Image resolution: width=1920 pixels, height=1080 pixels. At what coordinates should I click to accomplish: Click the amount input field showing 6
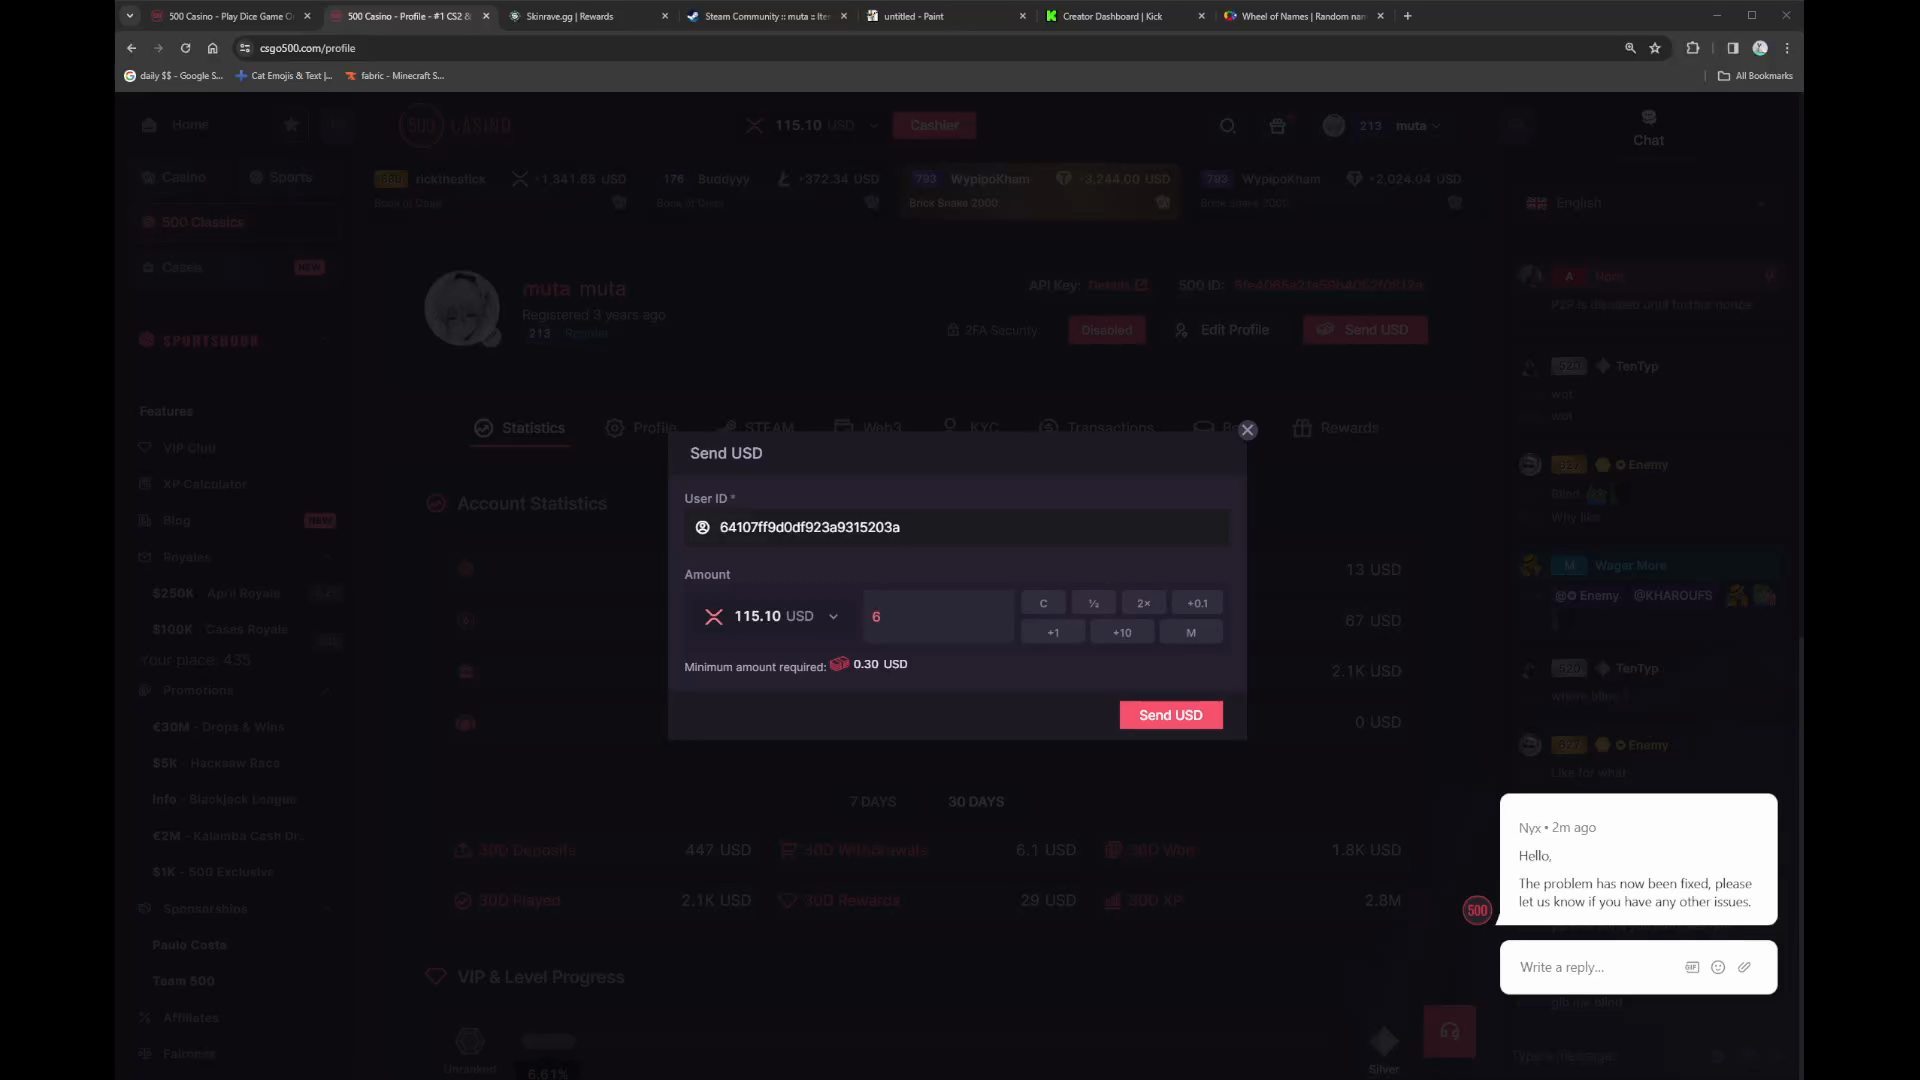click(939, 617)
